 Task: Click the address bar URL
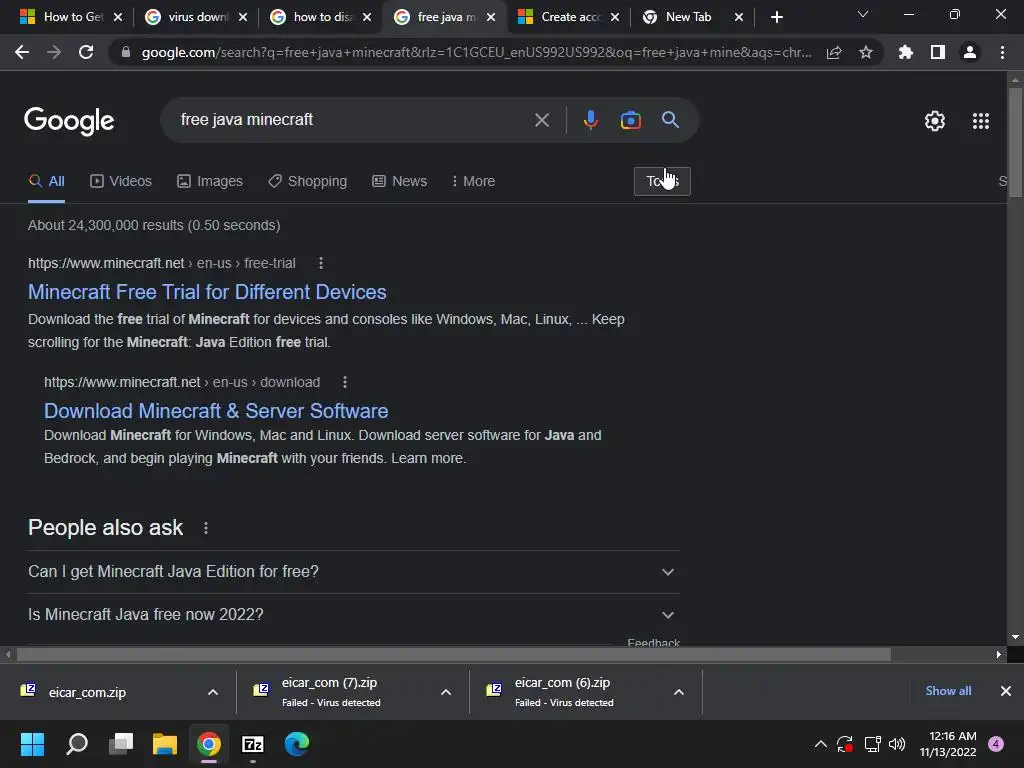477,52
